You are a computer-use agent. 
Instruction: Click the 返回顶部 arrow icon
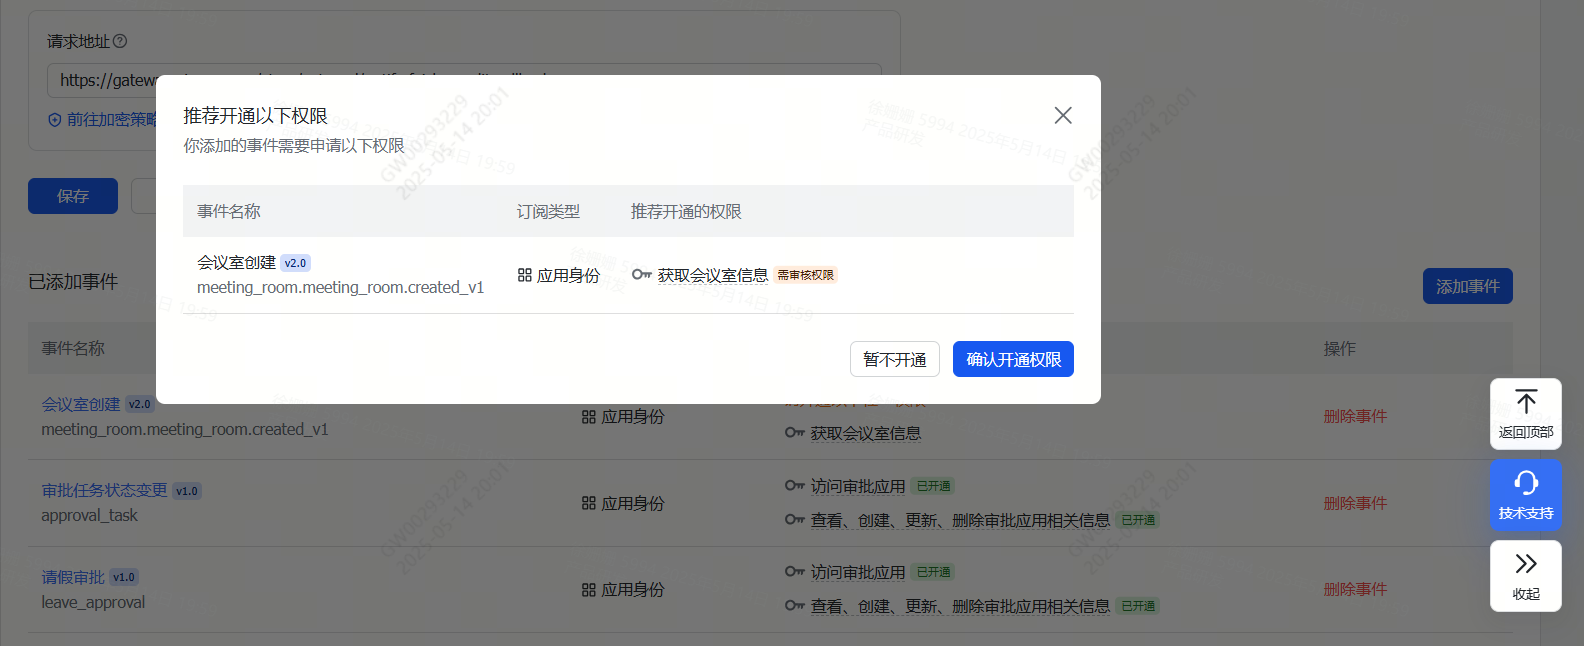(1526, 402)
